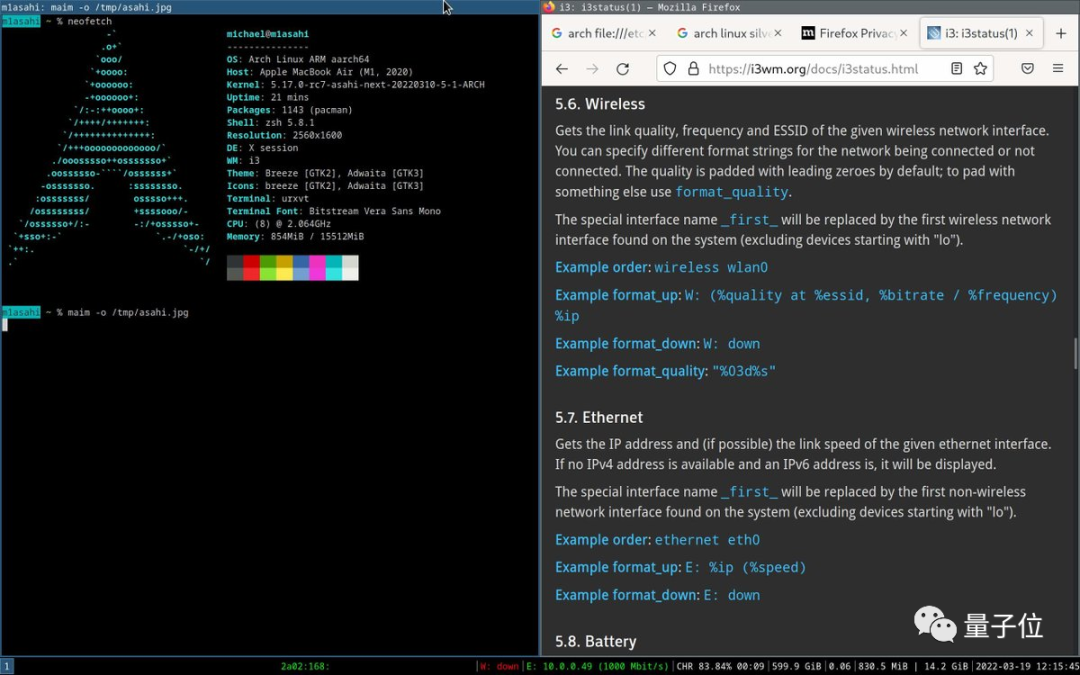Close the Firefox Privacy tab
The image size is (1080, 675).
(903, 33)
